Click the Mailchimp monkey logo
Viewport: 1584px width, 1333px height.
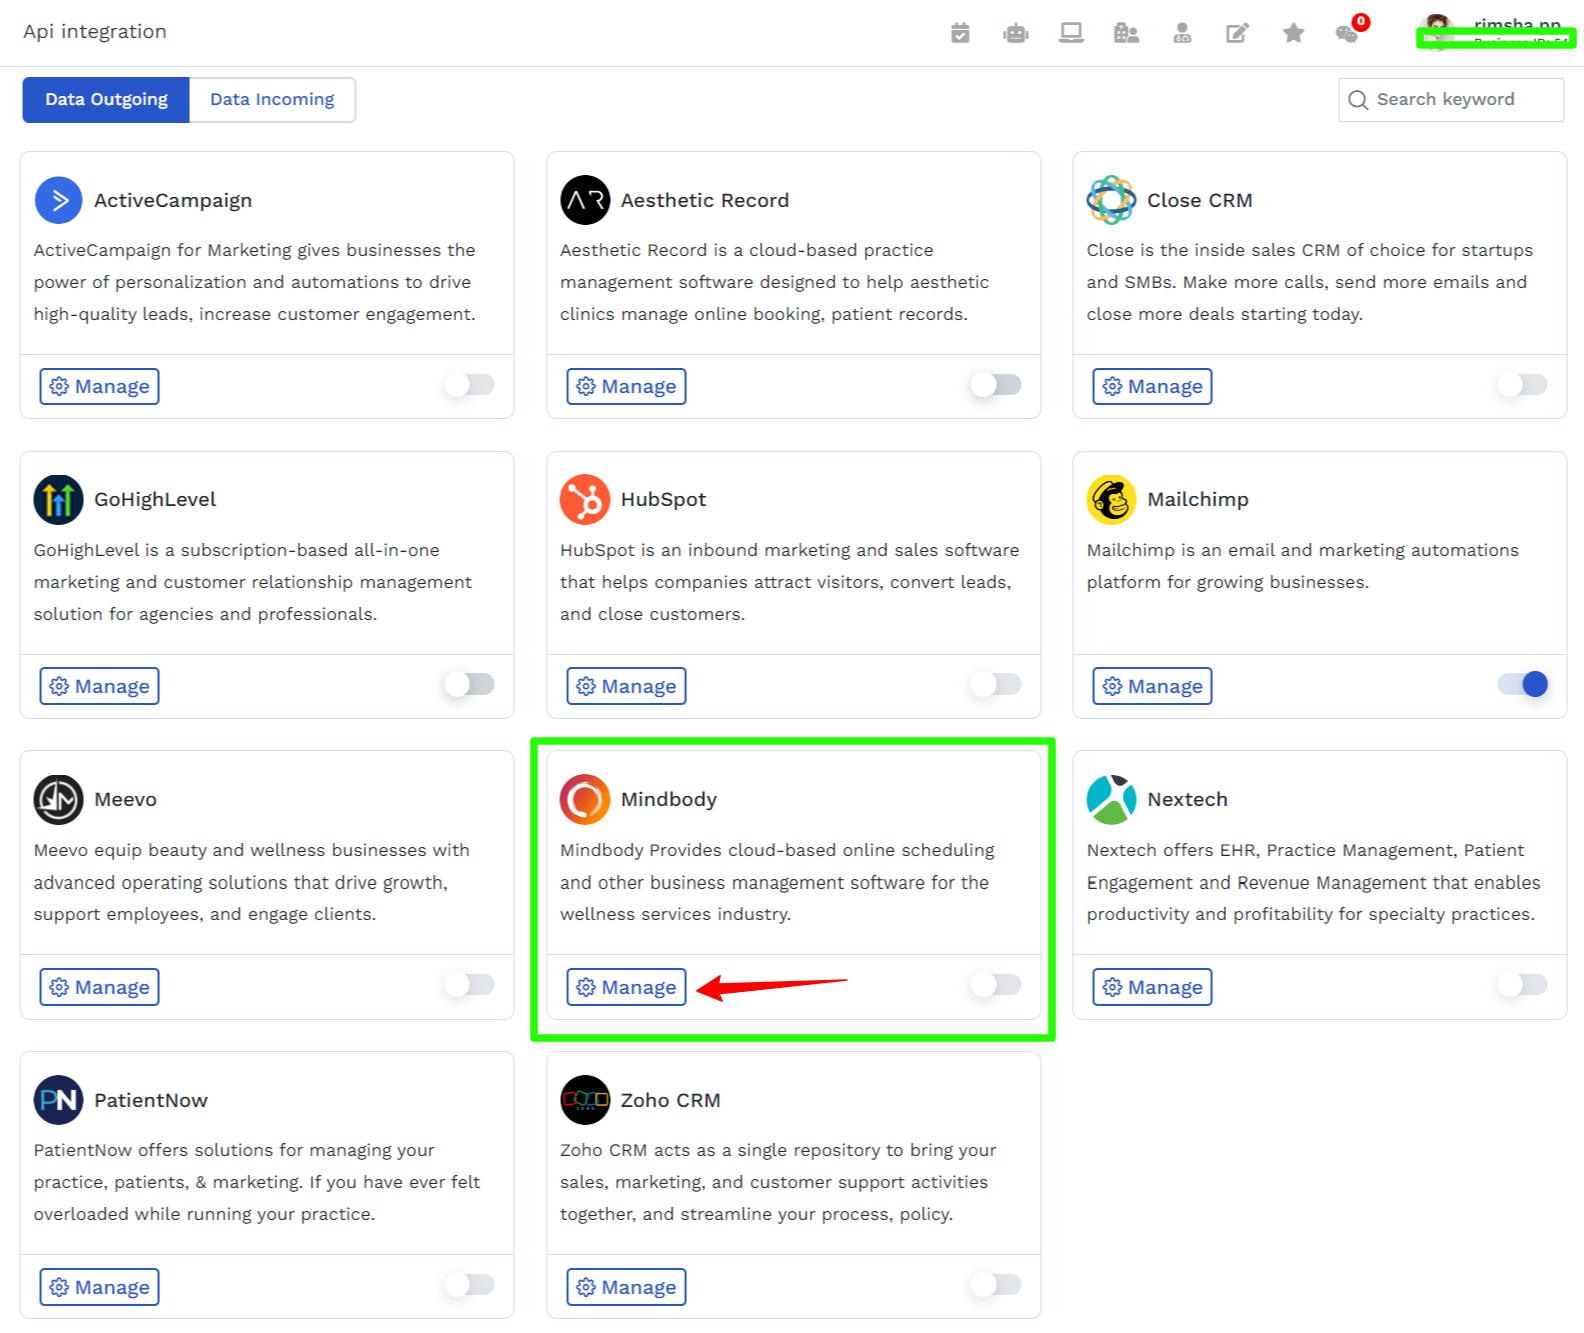(1111, 500)
